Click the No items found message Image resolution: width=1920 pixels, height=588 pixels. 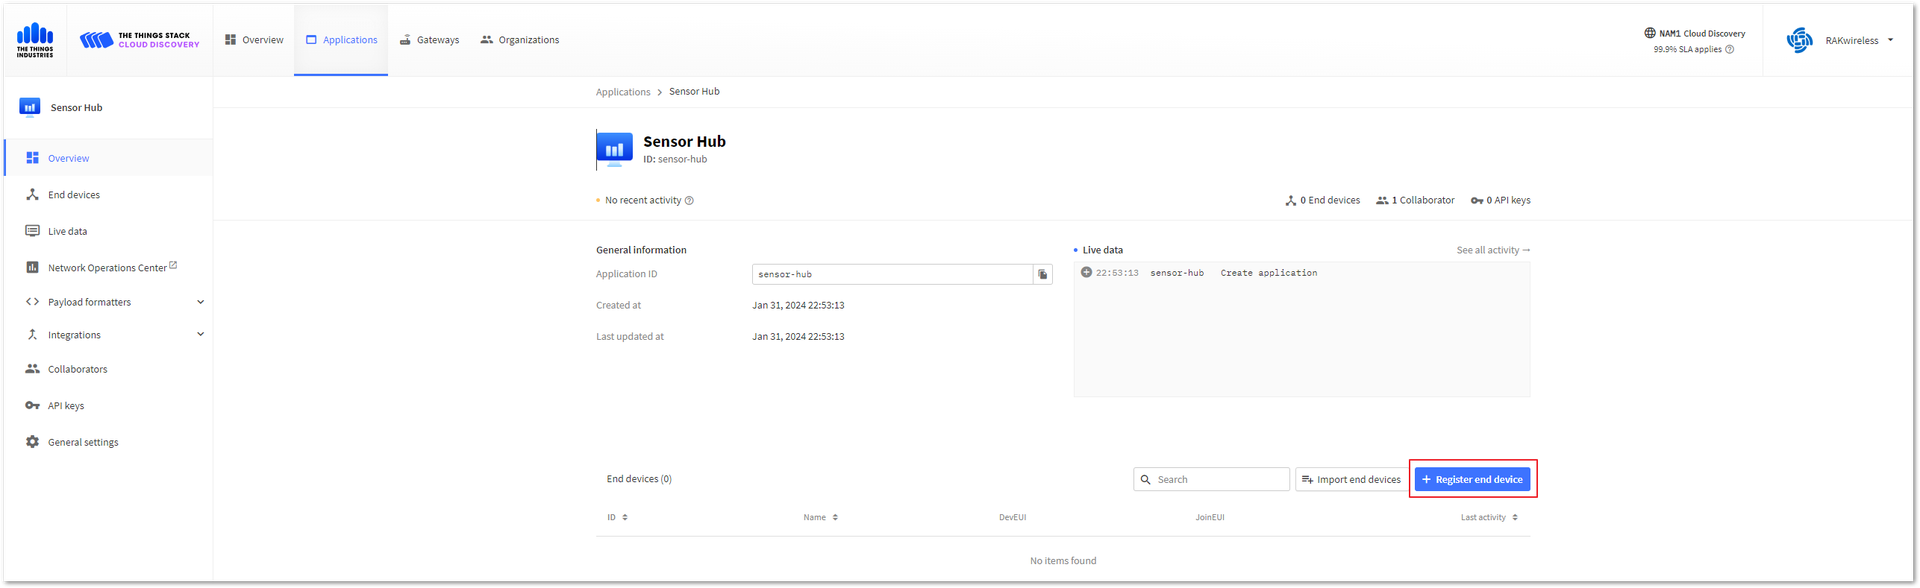[x=1063, y=561]
